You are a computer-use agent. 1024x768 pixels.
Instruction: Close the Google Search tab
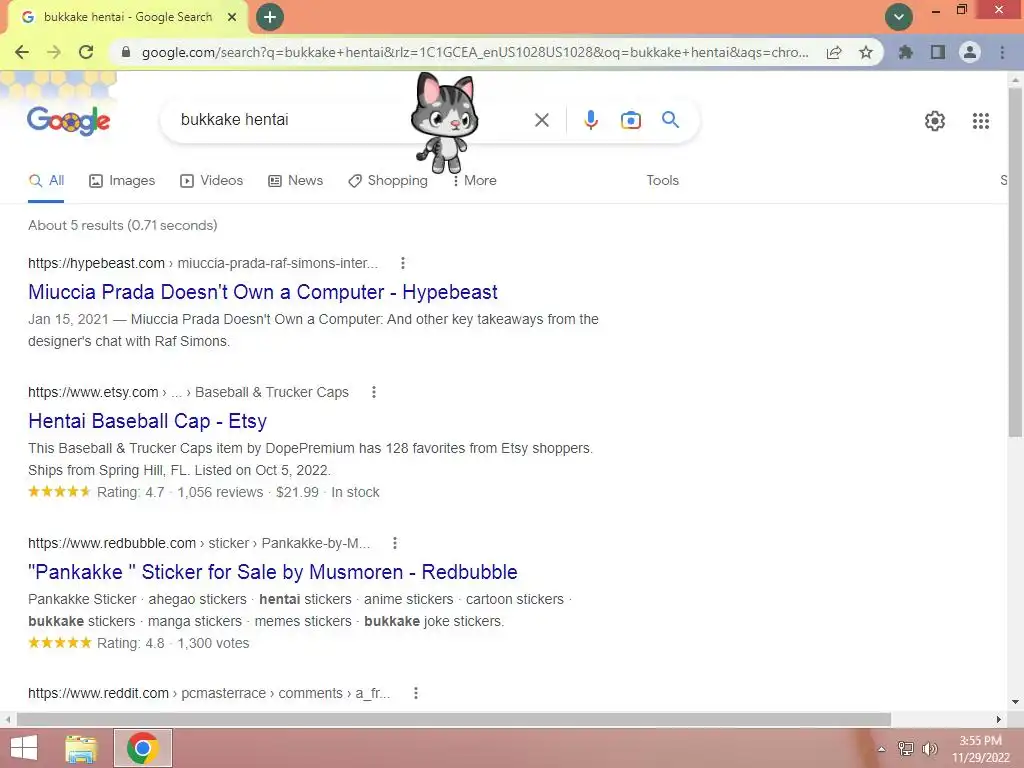click(x=232, y=17)
